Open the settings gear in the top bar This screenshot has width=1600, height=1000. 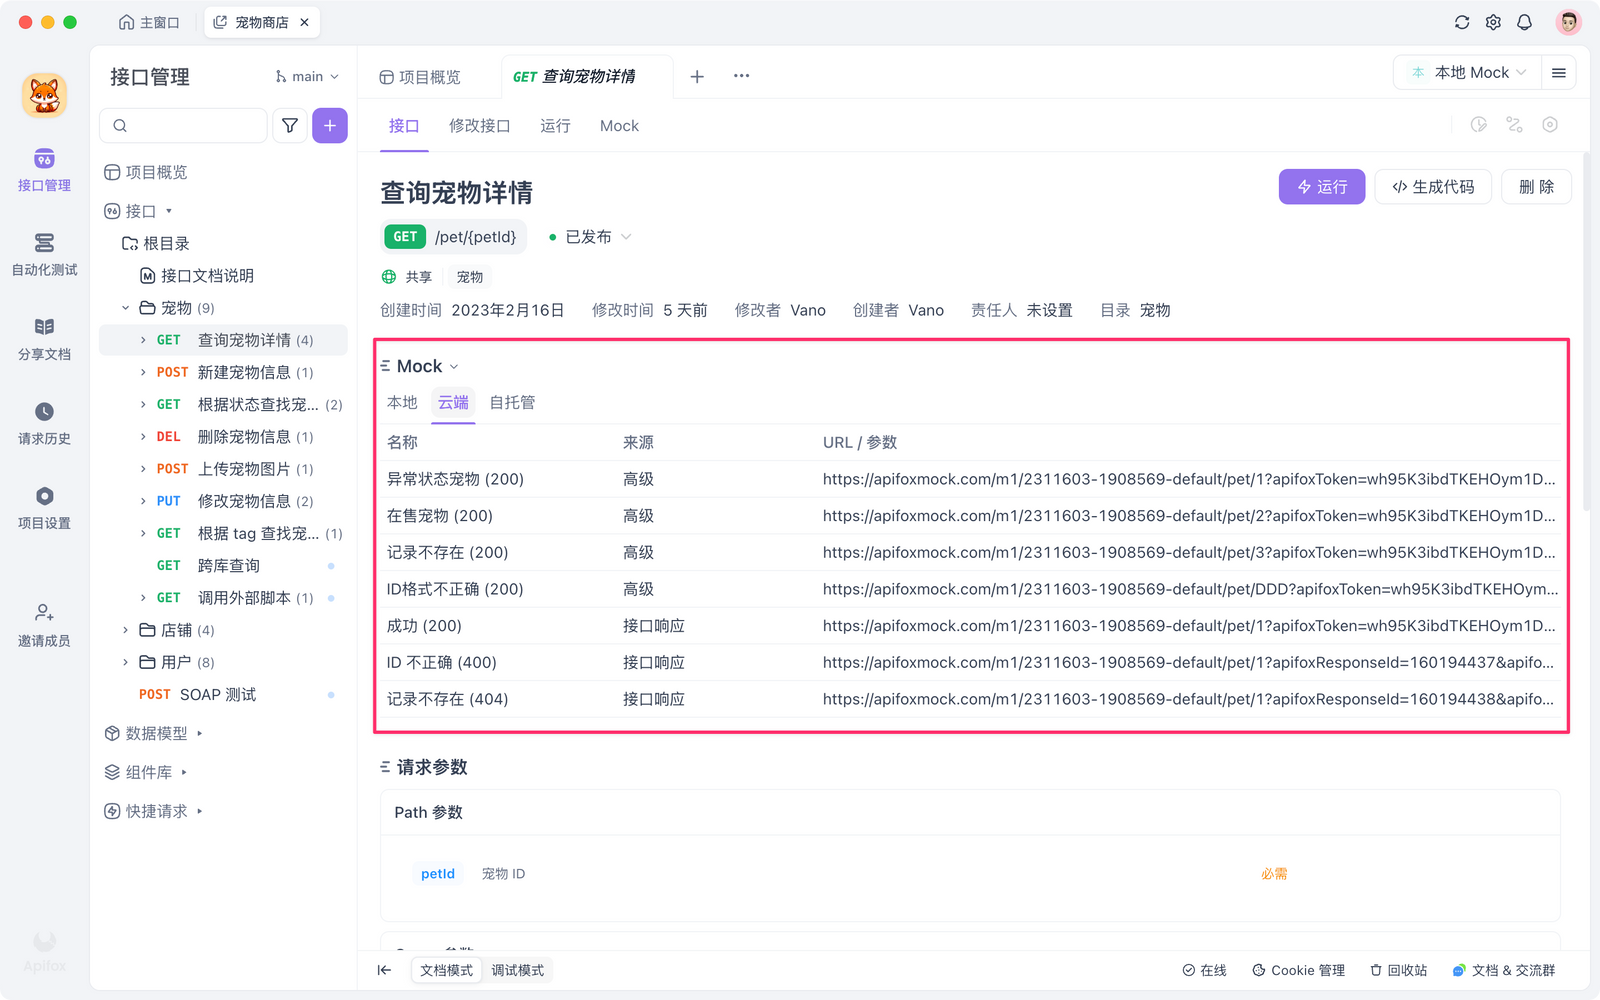click(x=1493, y=21)
